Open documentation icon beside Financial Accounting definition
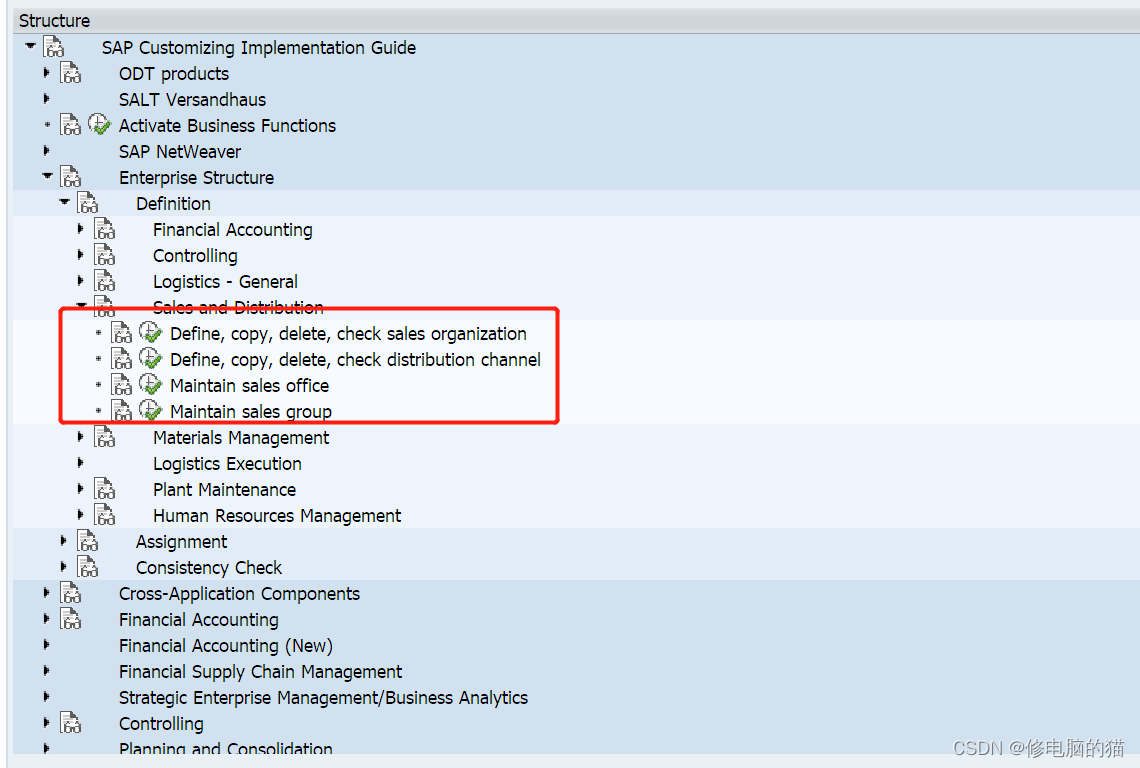The image size is (1140, 768). pyautogui.click(x=105, y=229)
